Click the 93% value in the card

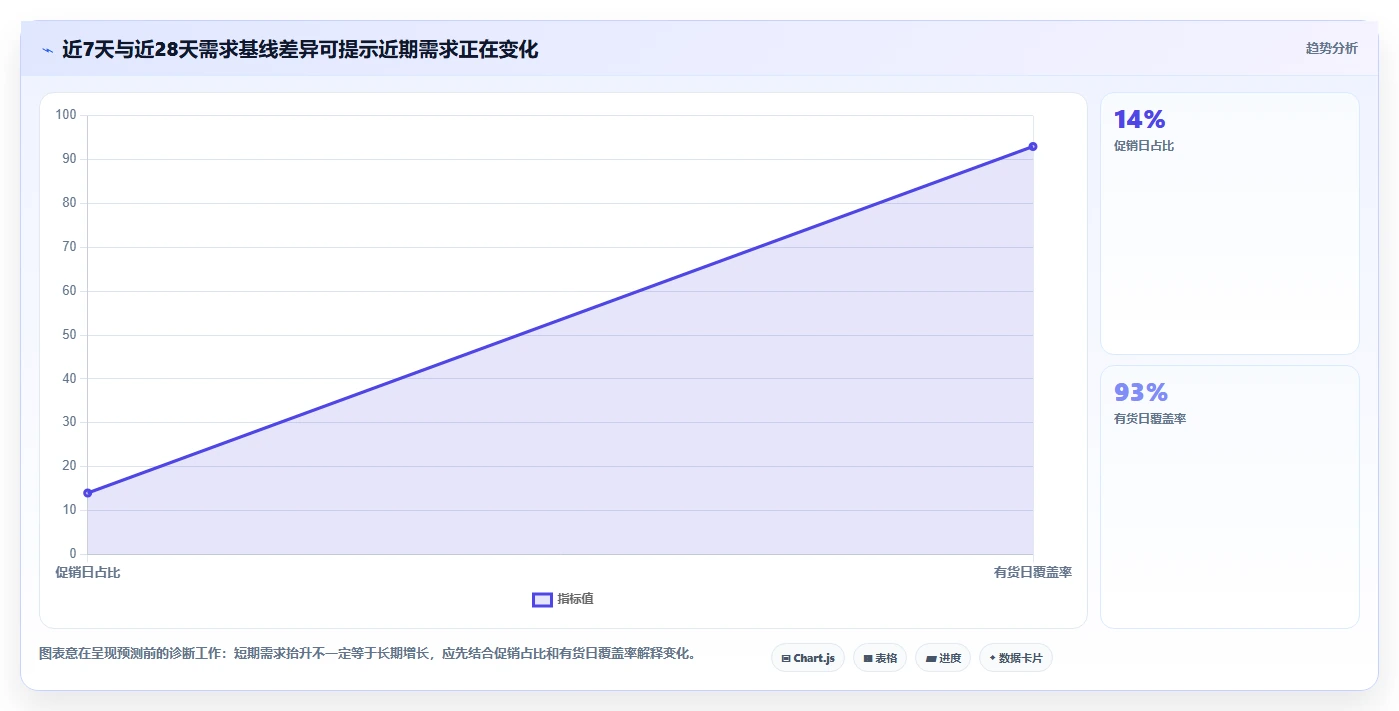click(1140, 392)
